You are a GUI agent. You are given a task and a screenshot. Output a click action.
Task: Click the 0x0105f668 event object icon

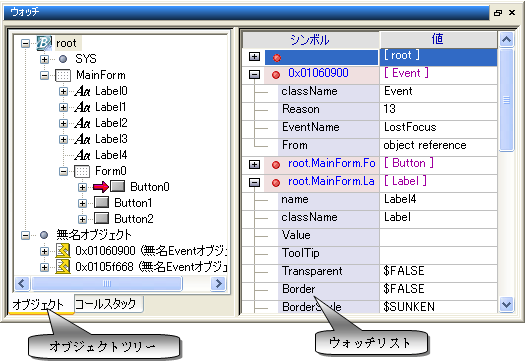coord(63,267)
